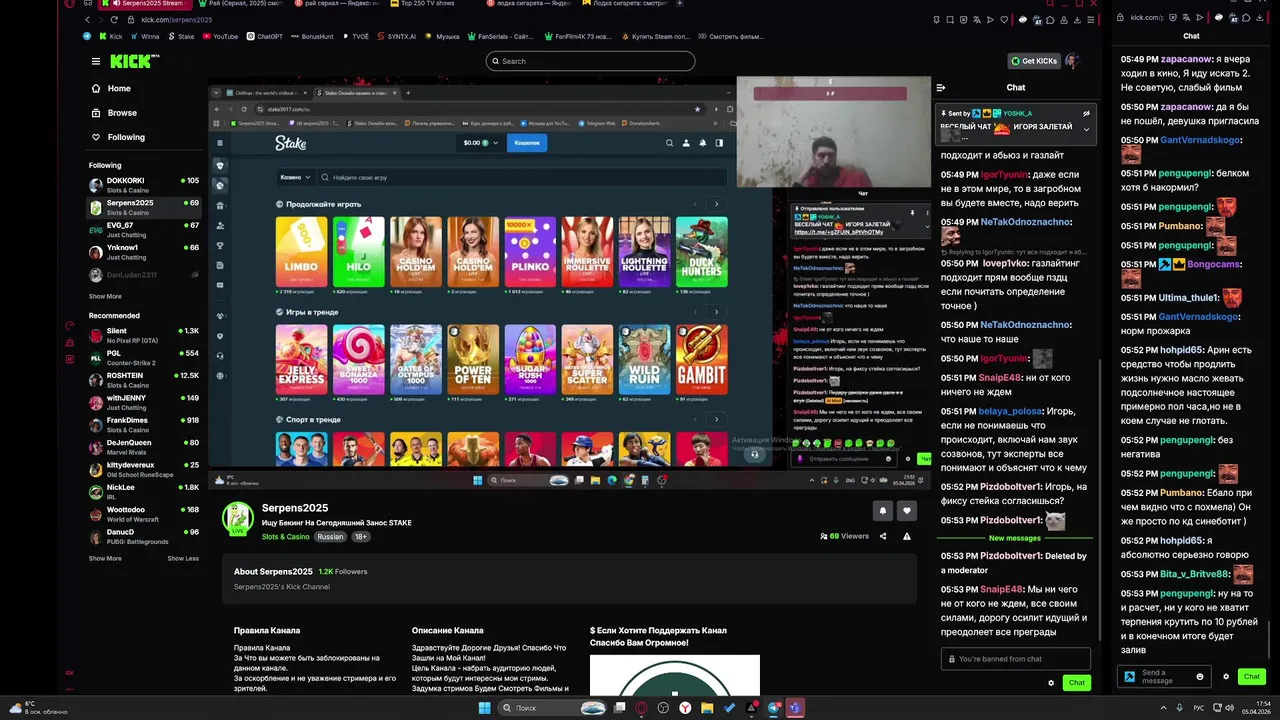Open volume control in system tray

(x=1230, y=708)
